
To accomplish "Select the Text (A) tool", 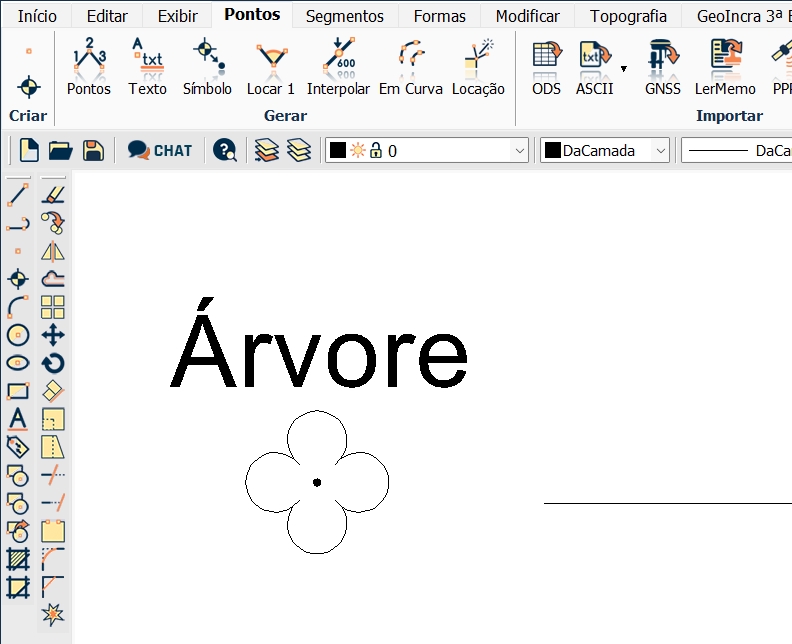I will coord(18,419).
